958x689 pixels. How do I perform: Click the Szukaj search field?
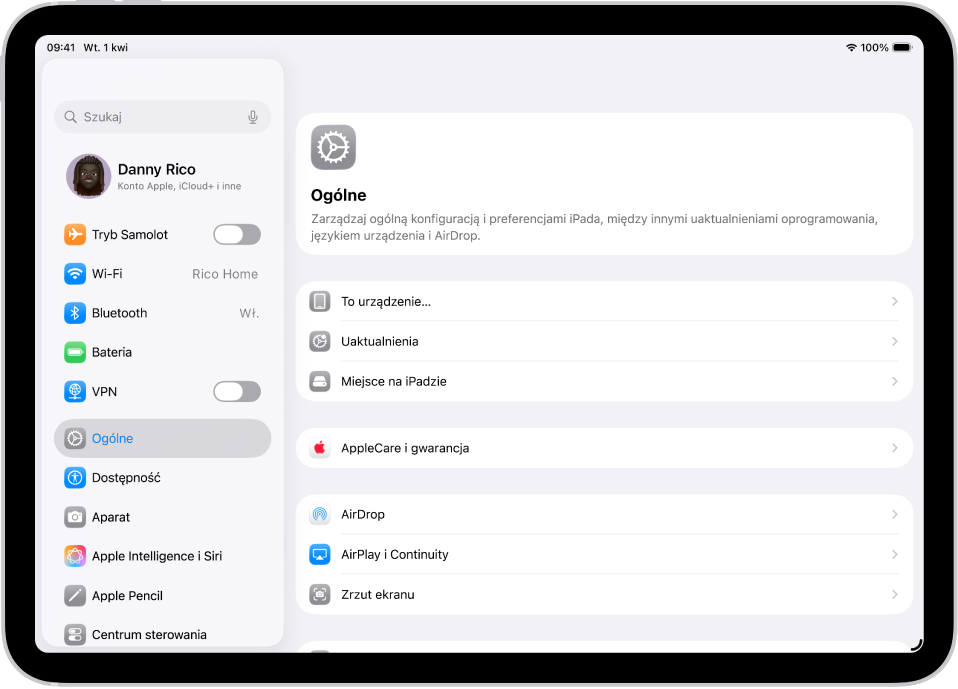[163, 117]
